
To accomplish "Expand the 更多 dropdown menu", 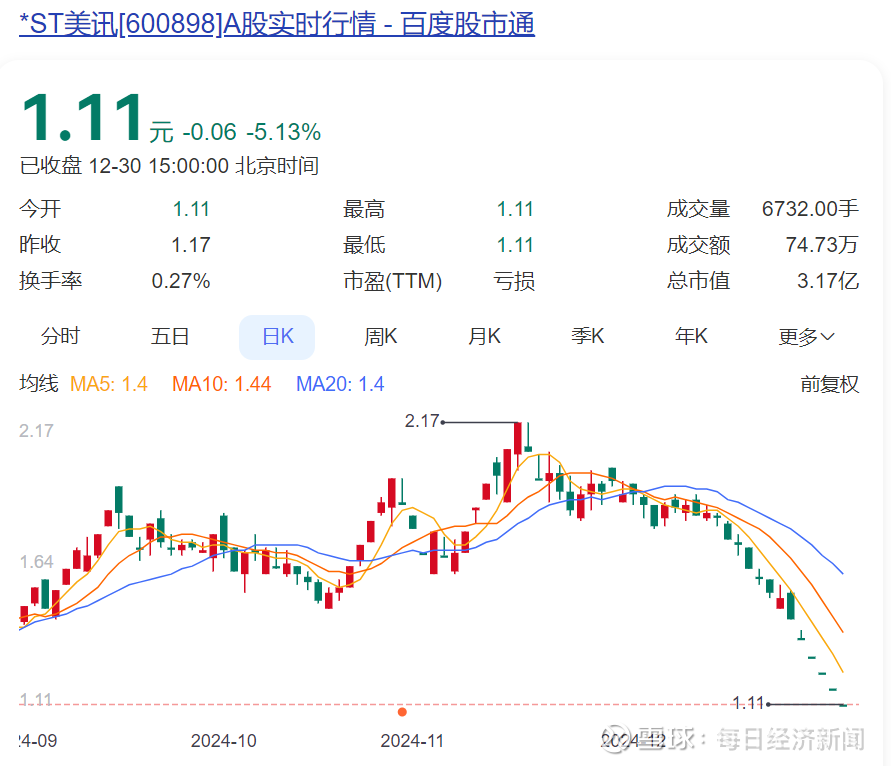I will point(806,337).
